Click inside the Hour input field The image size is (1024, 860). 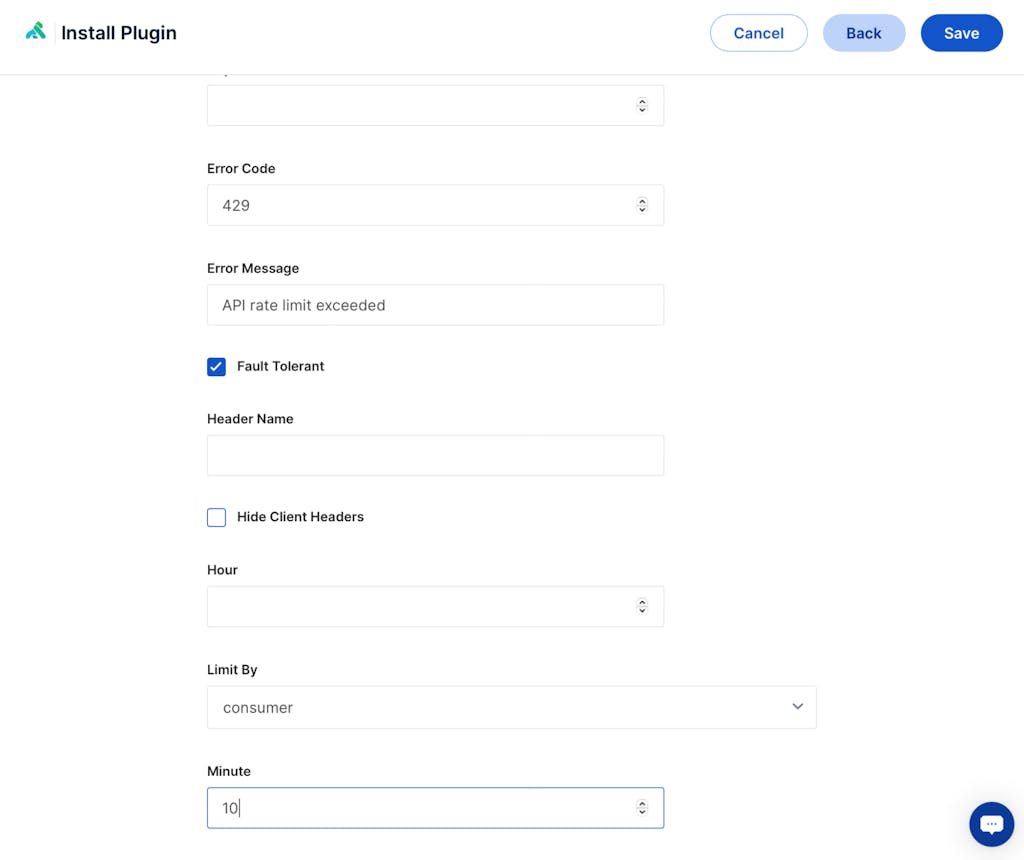click(x=420, y=606)
